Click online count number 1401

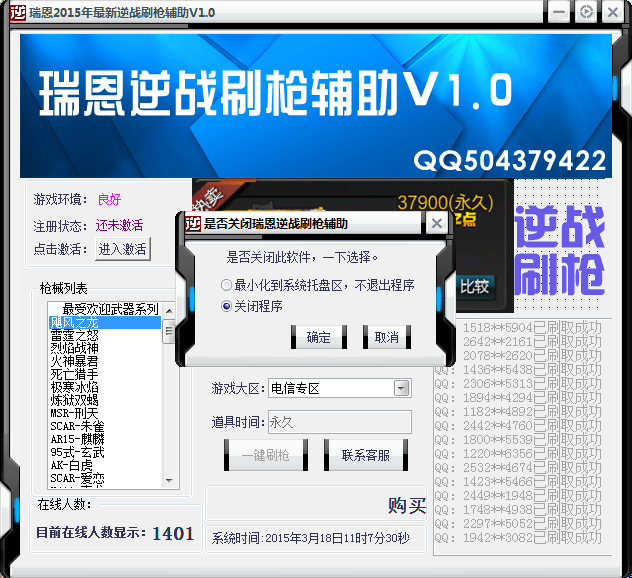[x=173, y=533]
